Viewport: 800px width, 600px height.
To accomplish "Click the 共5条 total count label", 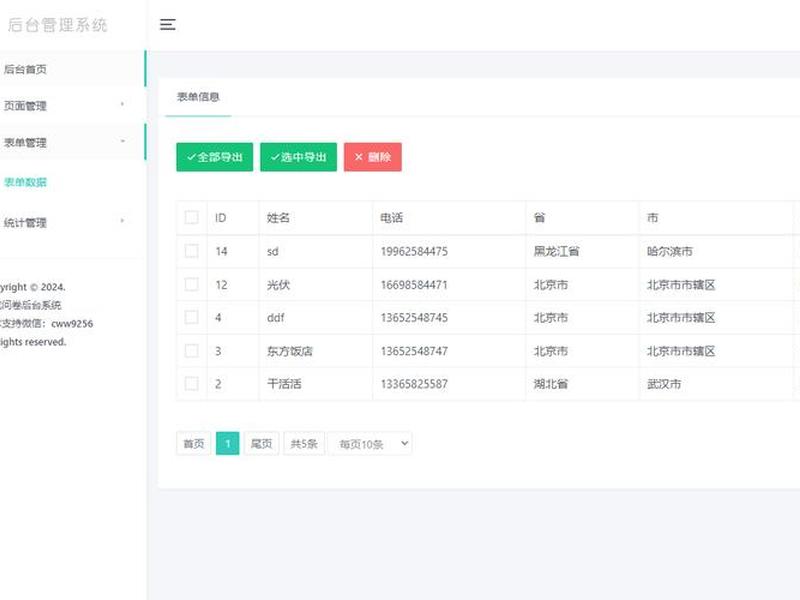I will click(304, 443).
